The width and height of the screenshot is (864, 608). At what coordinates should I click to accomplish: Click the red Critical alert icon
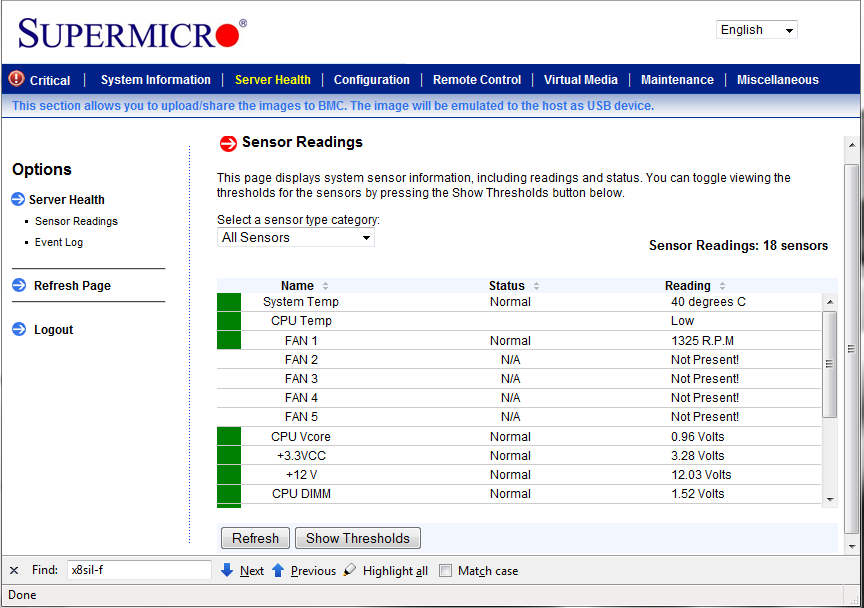coord(17,79)
